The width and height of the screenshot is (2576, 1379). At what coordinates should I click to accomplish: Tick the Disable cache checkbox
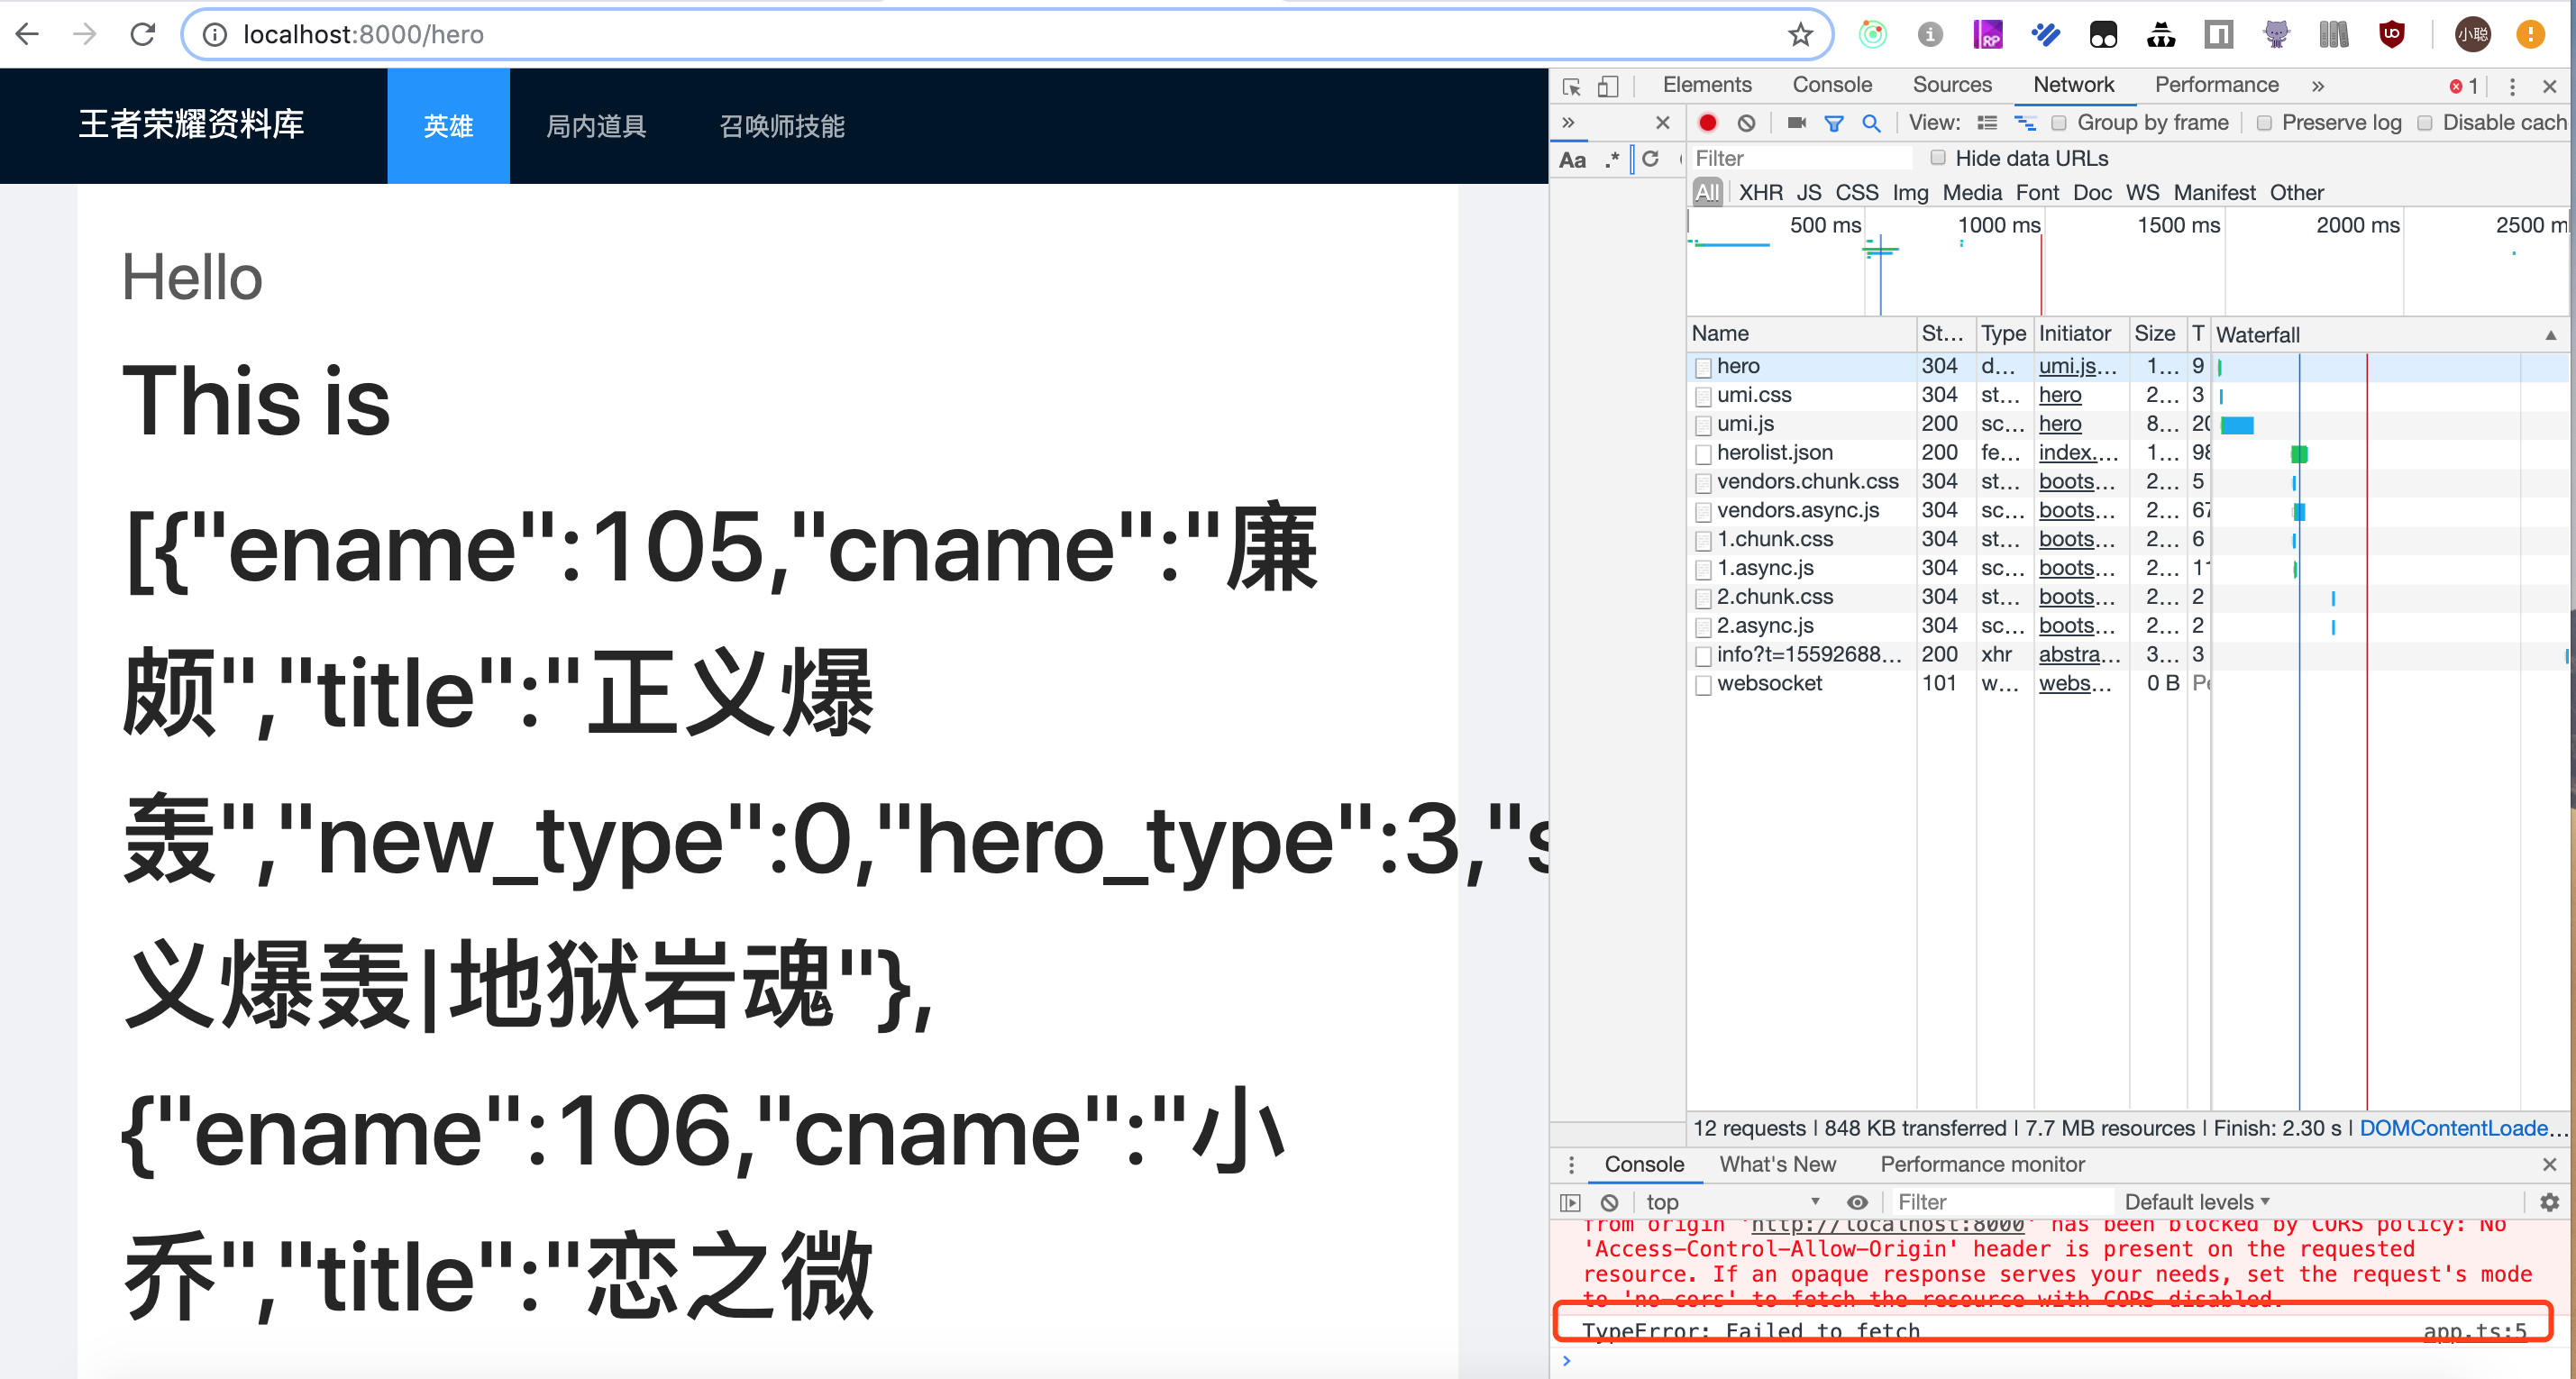click(2425, 123)
